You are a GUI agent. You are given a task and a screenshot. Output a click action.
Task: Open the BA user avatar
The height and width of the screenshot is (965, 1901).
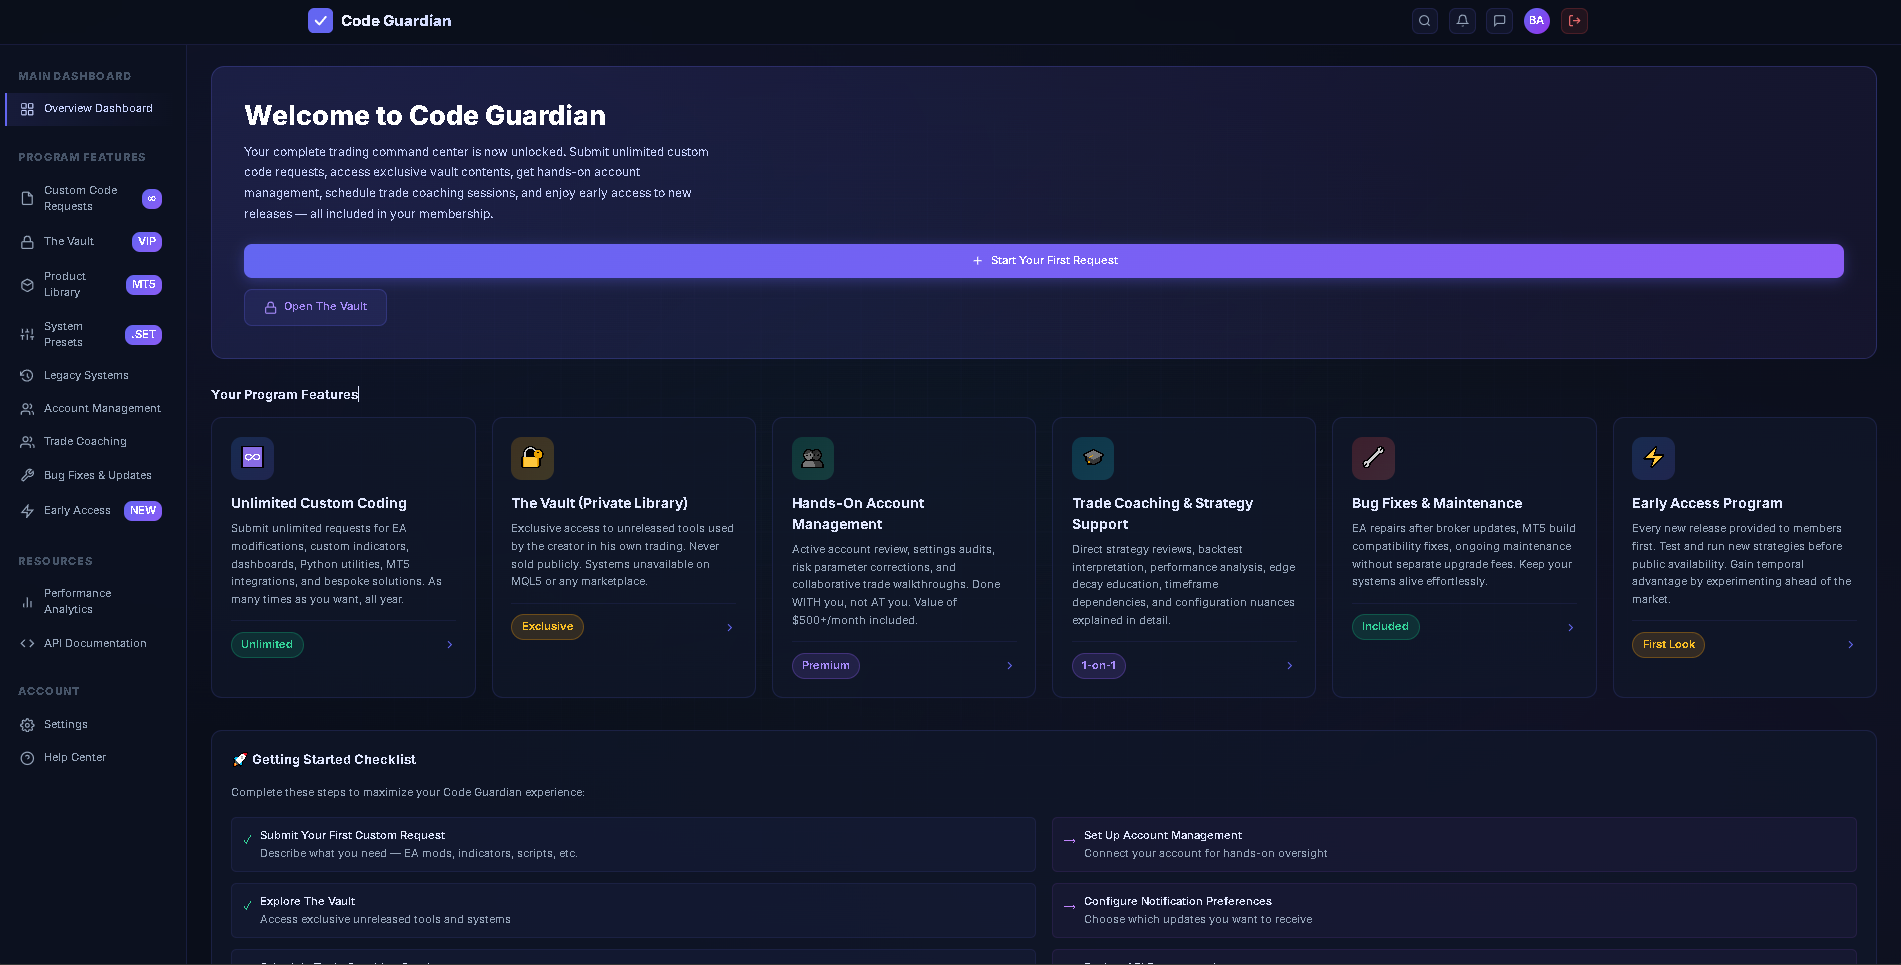click(1537, 20)
